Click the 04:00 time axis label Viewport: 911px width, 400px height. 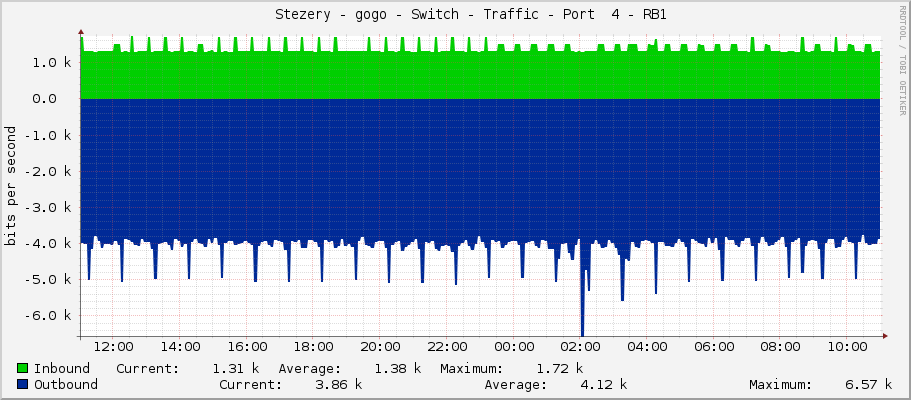click(646, 347)
